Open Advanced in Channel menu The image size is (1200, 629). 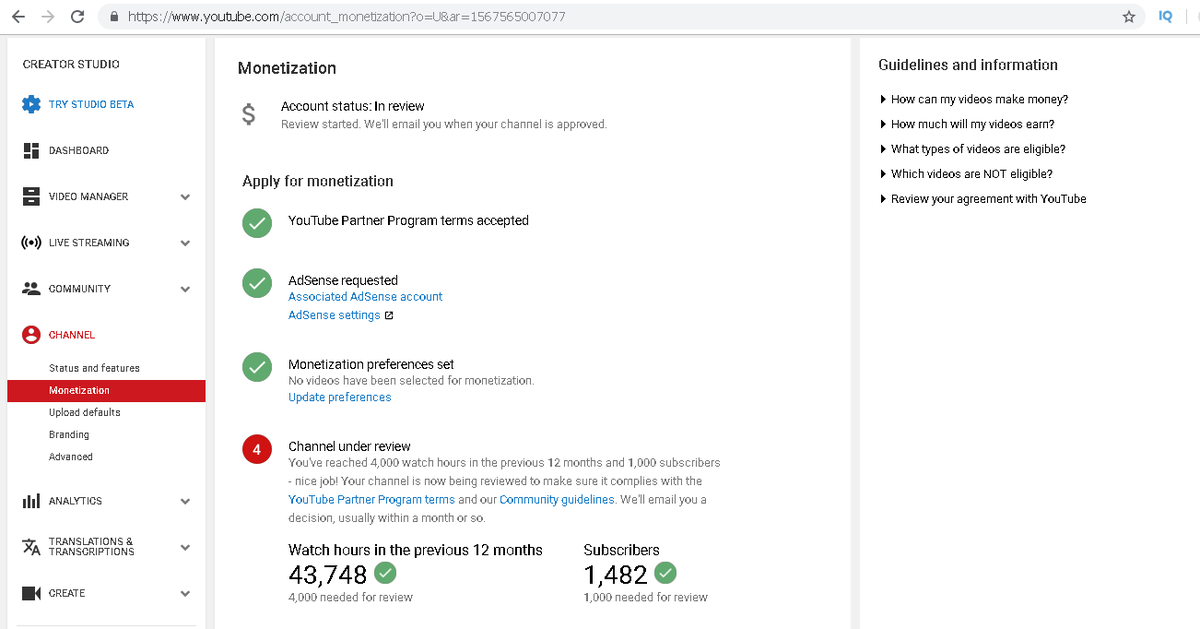pos(71,457)
